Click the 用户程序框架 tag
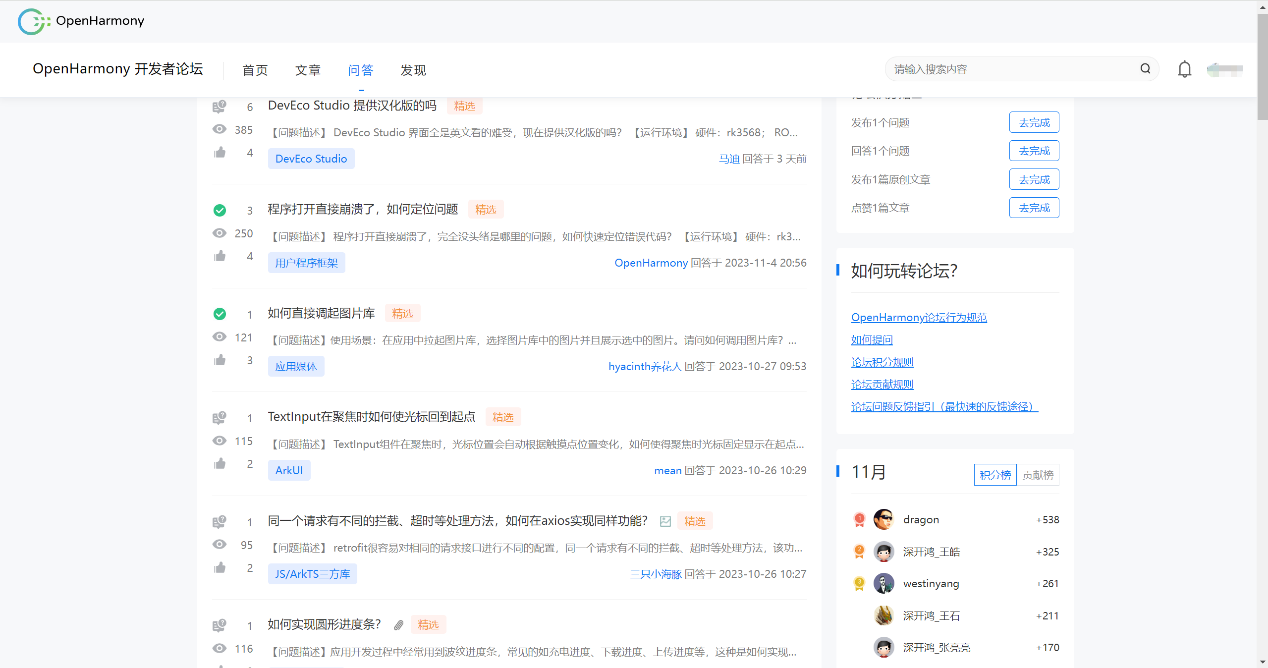This screenshot has width=1268, height=668. point(306,263)
